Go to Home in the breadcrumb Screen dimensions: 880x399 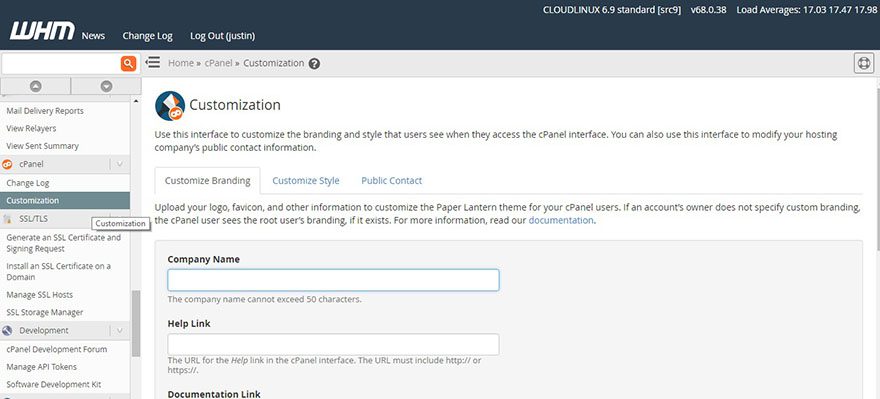[181, 63]
